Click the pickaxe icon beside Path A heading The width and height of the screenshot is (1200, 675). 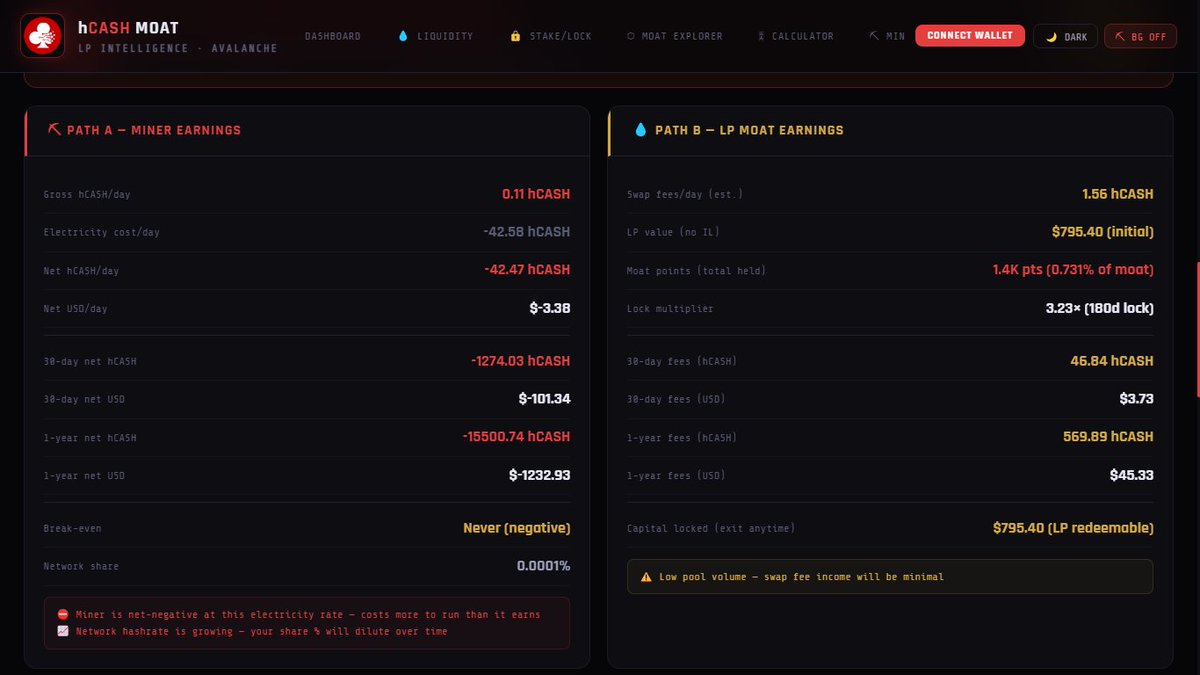point(54,130)
